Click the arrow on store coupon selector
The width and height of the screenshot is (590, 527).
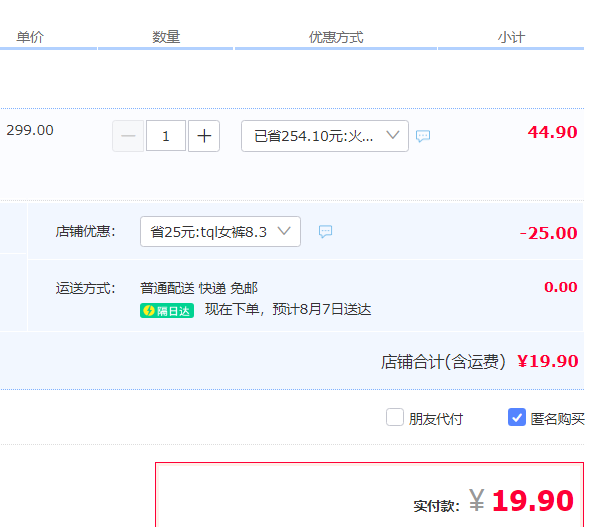click(284, 231)
